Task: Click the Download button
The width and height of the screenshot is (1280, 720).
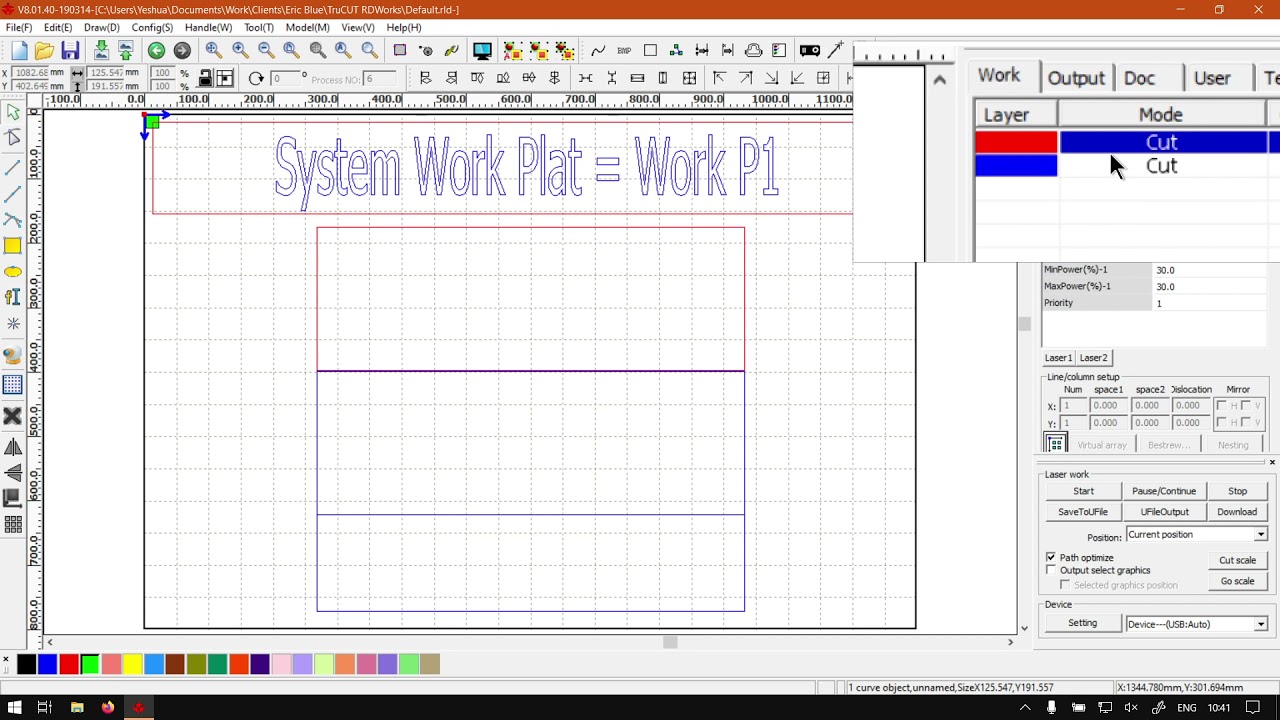Action: [x=1237, y=512]
